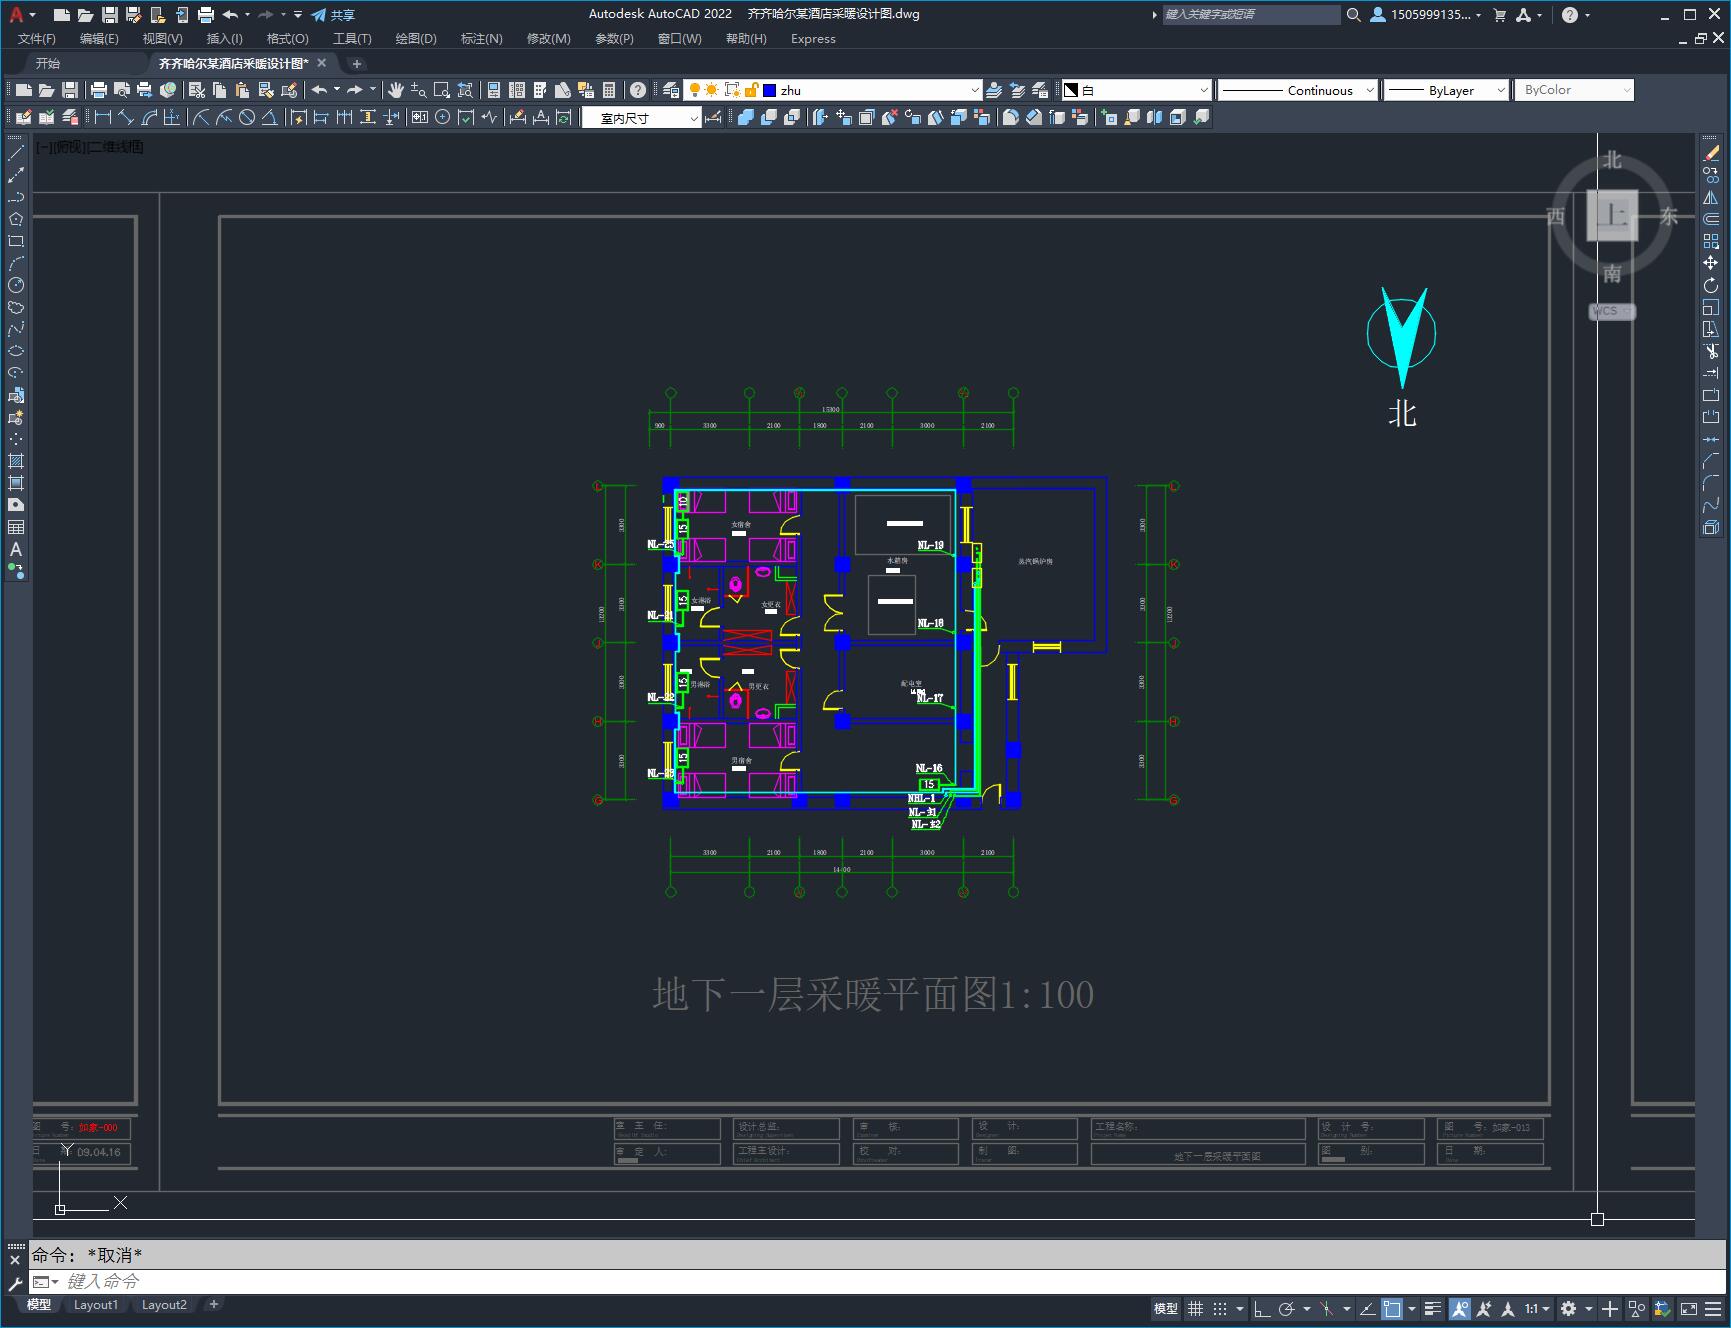The image size is (1731, 1328).
Task: Activate the Rotate tool
Action: pos(1711,285)
